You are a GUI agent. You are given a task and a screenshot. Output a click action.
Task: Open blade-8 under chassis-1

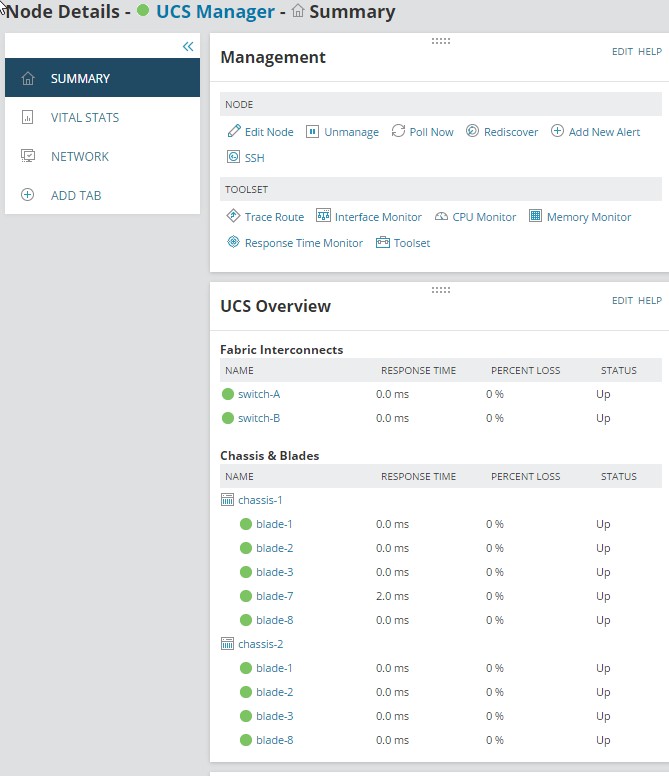[275, 620]
